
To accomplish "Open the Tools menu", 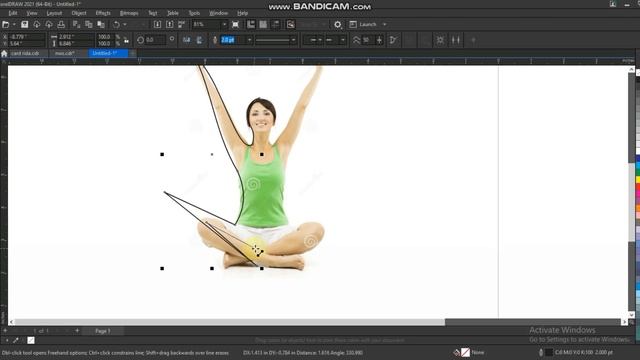I will tap(194, 13).
